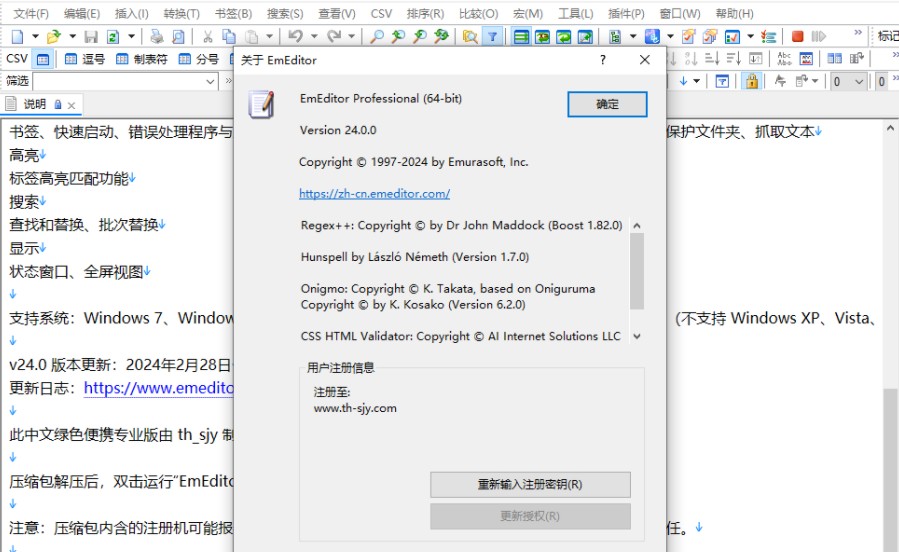Click the Abc match case icon

(784, 58)
